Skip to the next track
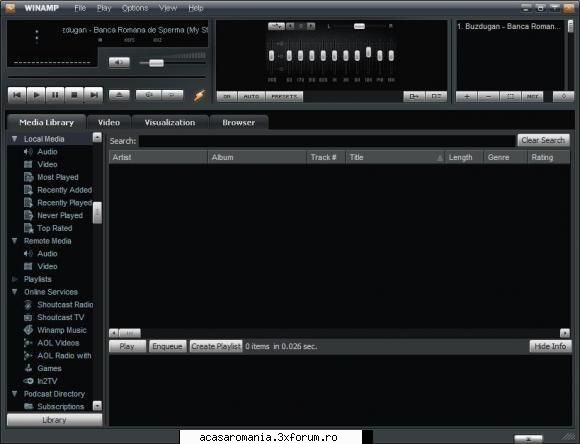Image resolution: width=580 pixels, height=444 pixels. (94, 95)
